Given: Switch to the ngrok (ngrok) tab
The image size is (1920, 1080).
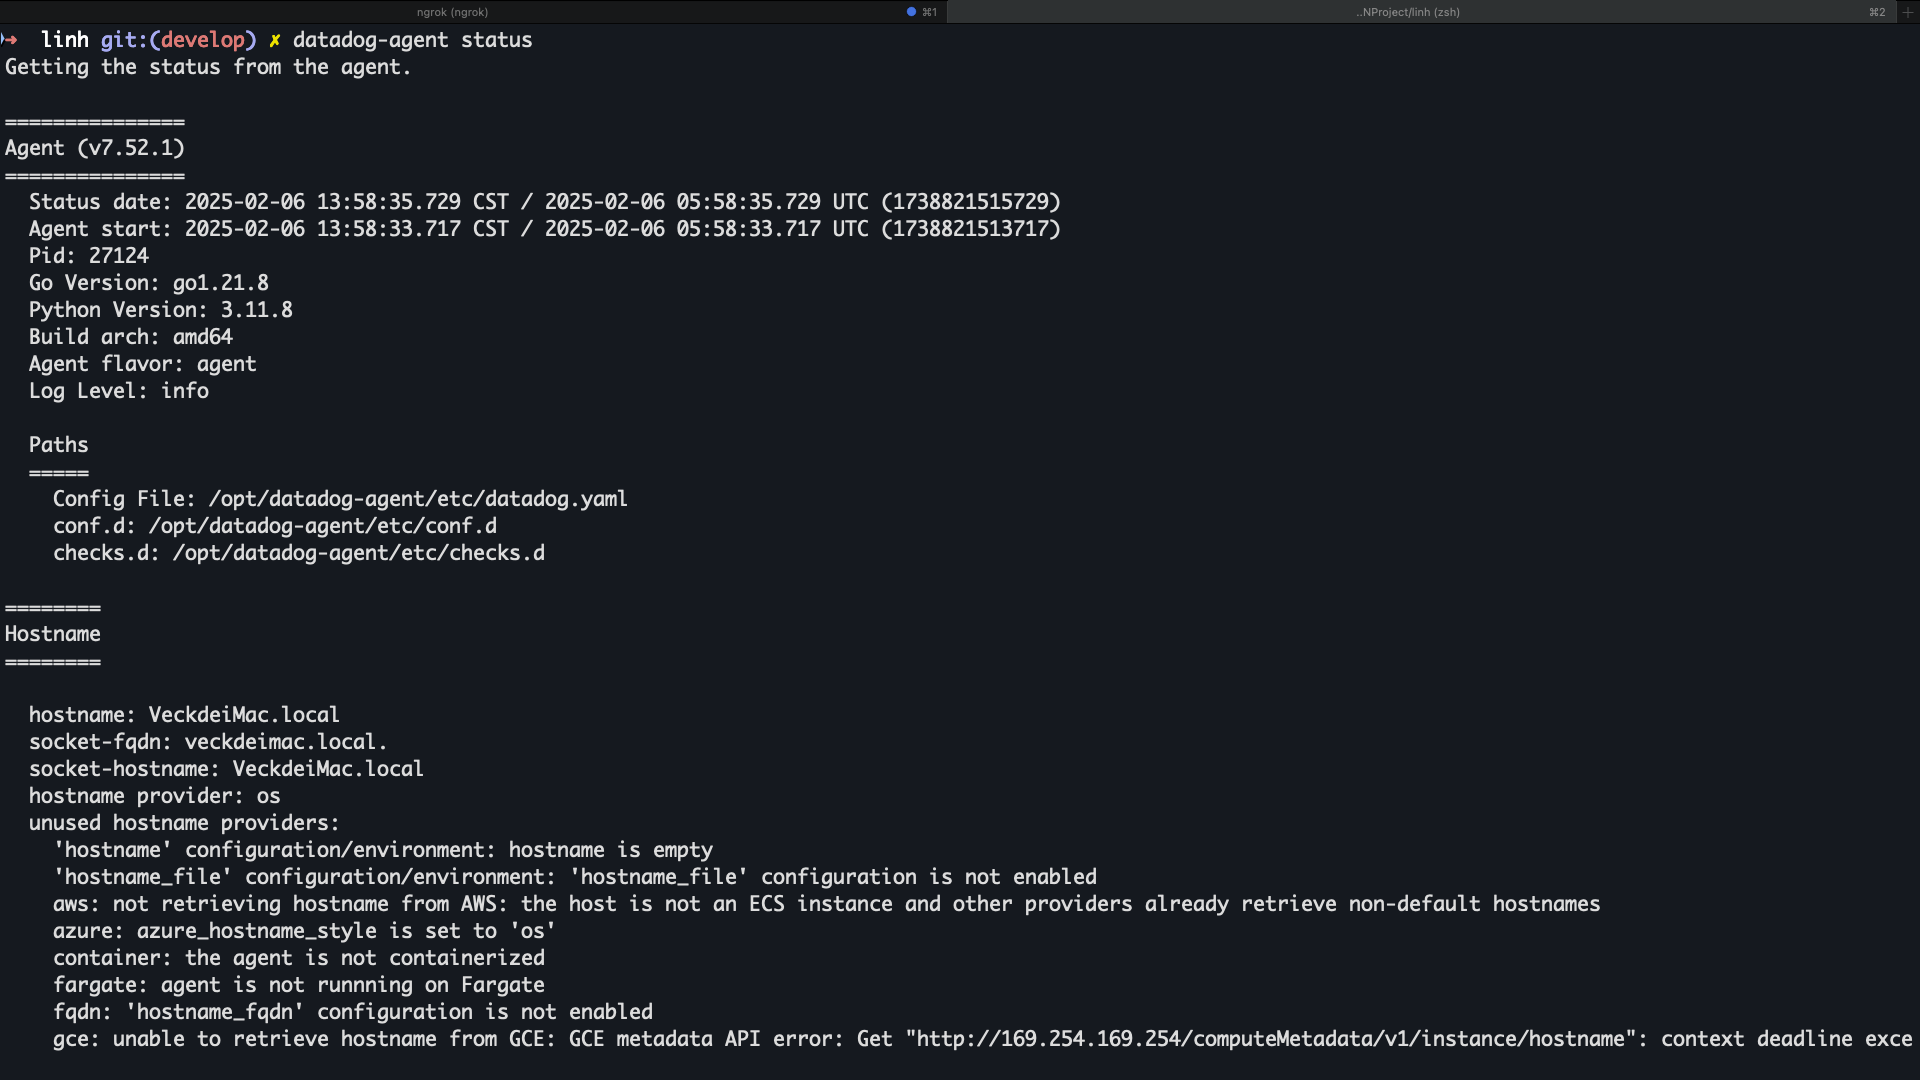Looking at the screenshot, I should click(x=452, y=12).
